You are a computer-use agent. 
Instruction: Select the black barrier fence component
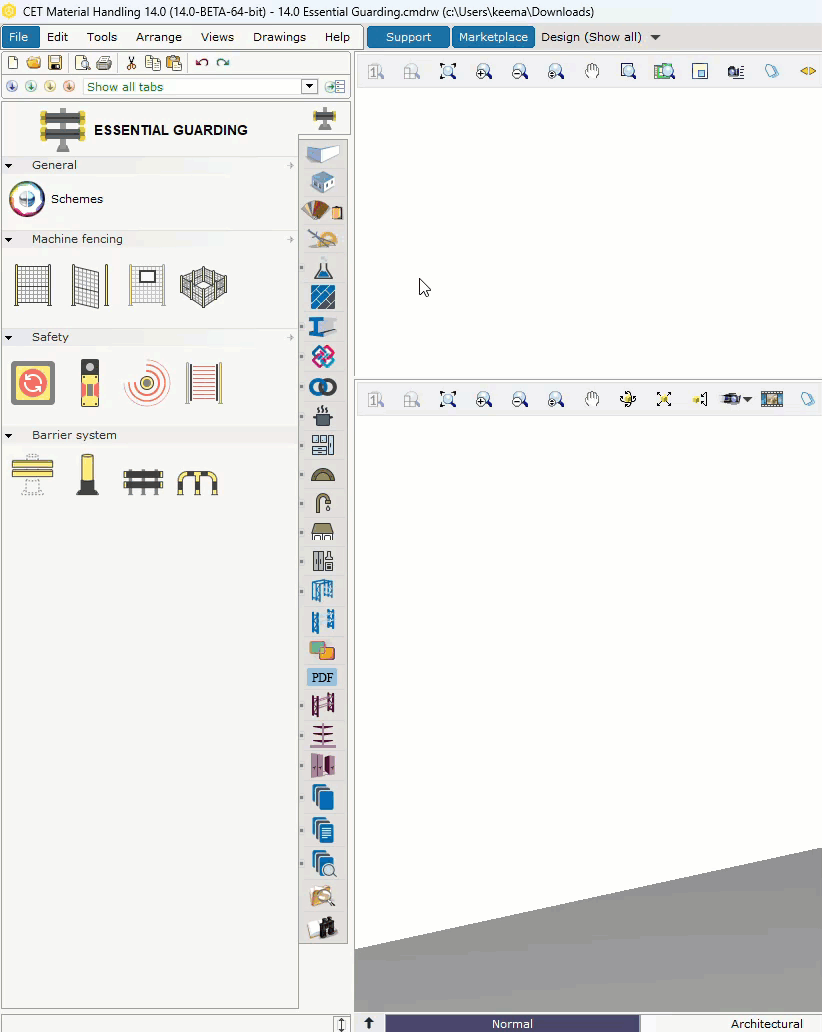point(143,482)
